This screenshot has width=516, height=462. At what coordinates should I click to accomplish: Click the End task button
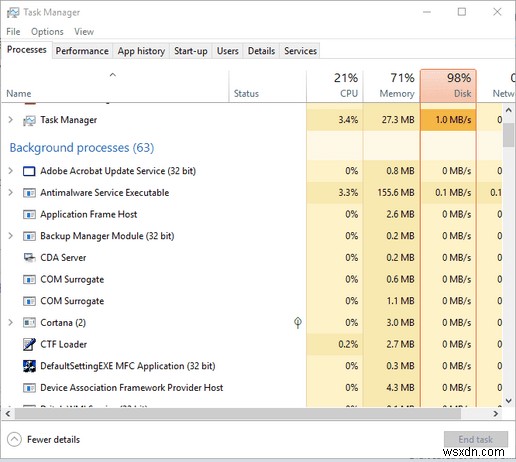(x=476, y=439)
